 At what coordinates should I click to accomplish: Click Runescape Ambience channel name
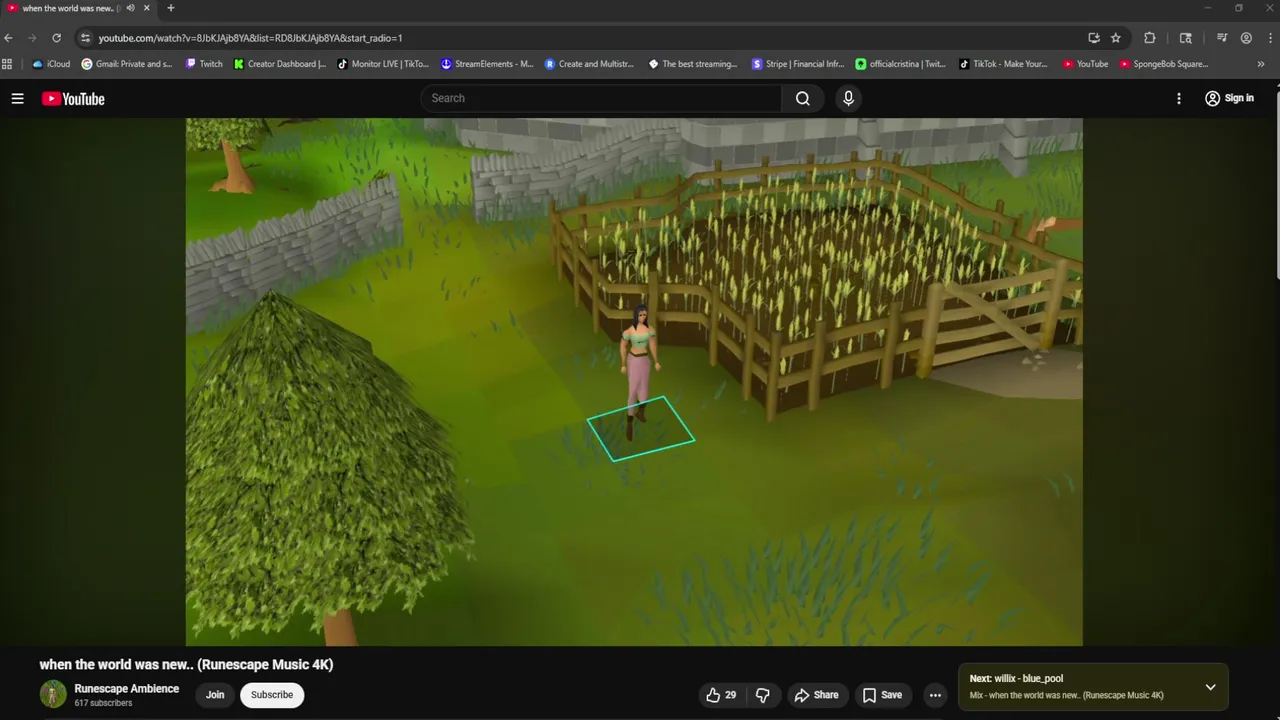127,688
